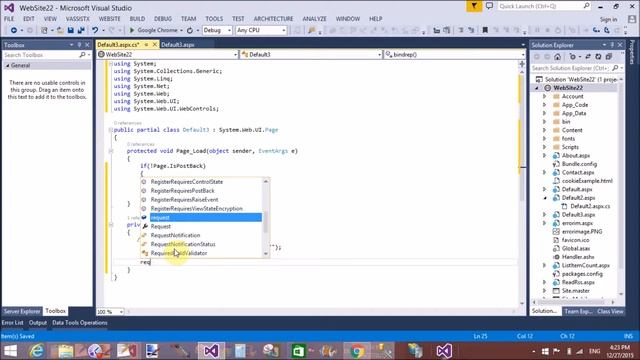Click Solution Explorer Collapse All icon

coord(609,57)
